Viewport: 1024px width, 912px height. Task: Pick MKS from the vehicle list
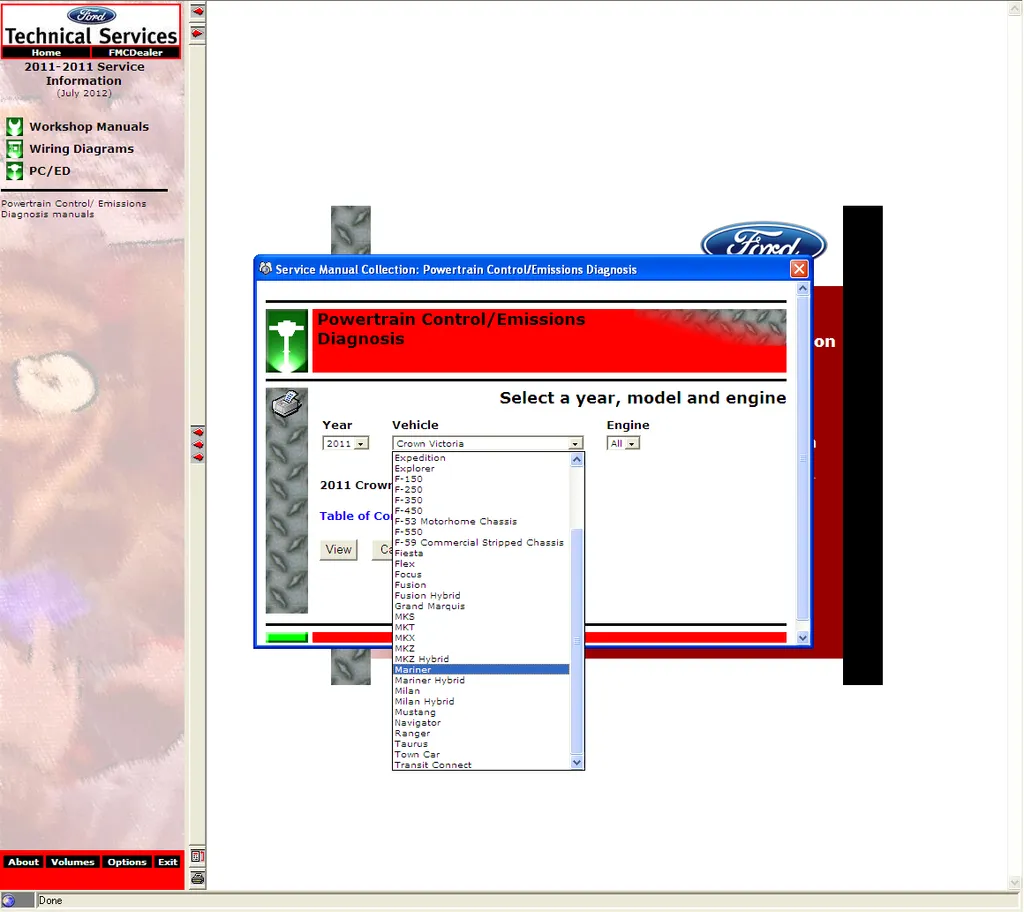point(481,617)
